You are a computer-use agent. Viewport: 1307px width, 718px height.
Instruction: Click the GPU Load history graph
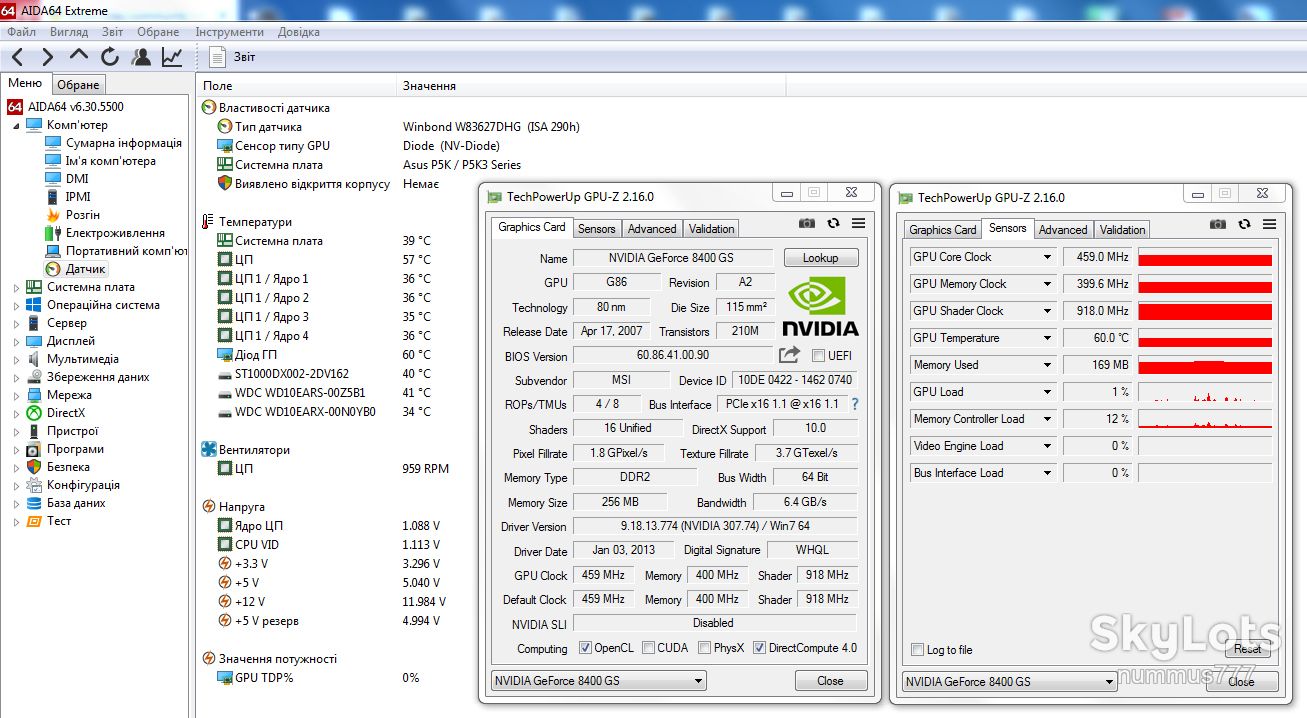pyautogui.click(x=1205, y=392)
